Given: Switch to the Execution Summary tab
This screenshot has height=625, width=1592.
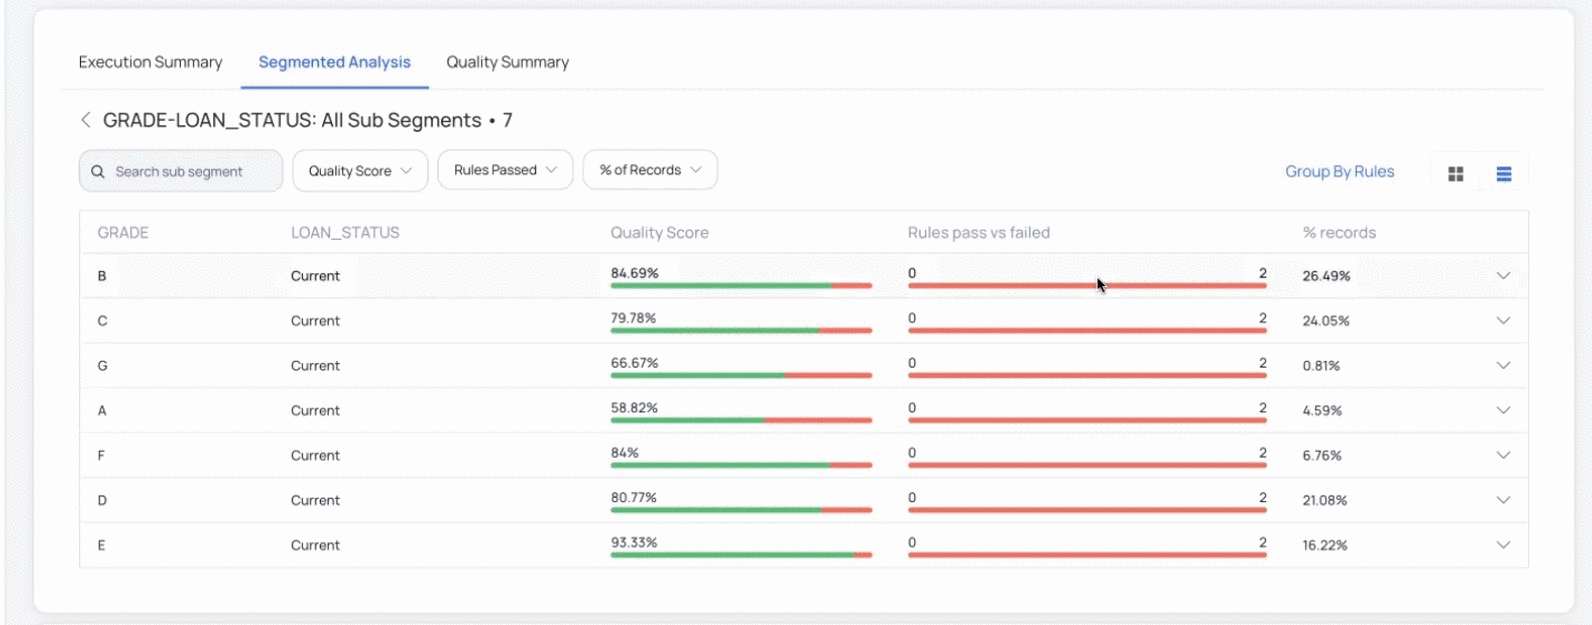Looking at the screenshot, I should (x=150, y=62).
